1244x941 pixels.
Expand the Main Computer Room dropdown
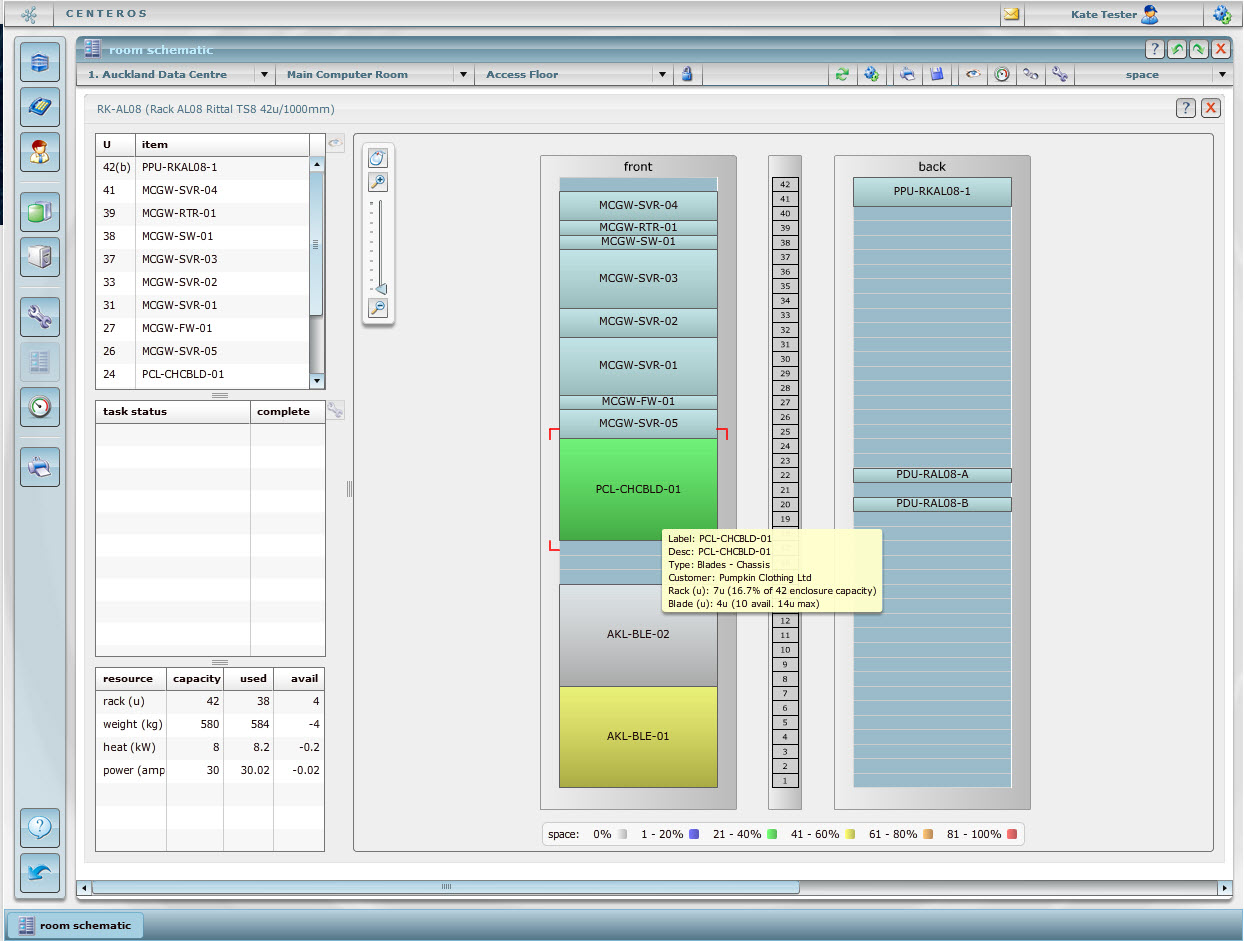click(x=463, y=75)
